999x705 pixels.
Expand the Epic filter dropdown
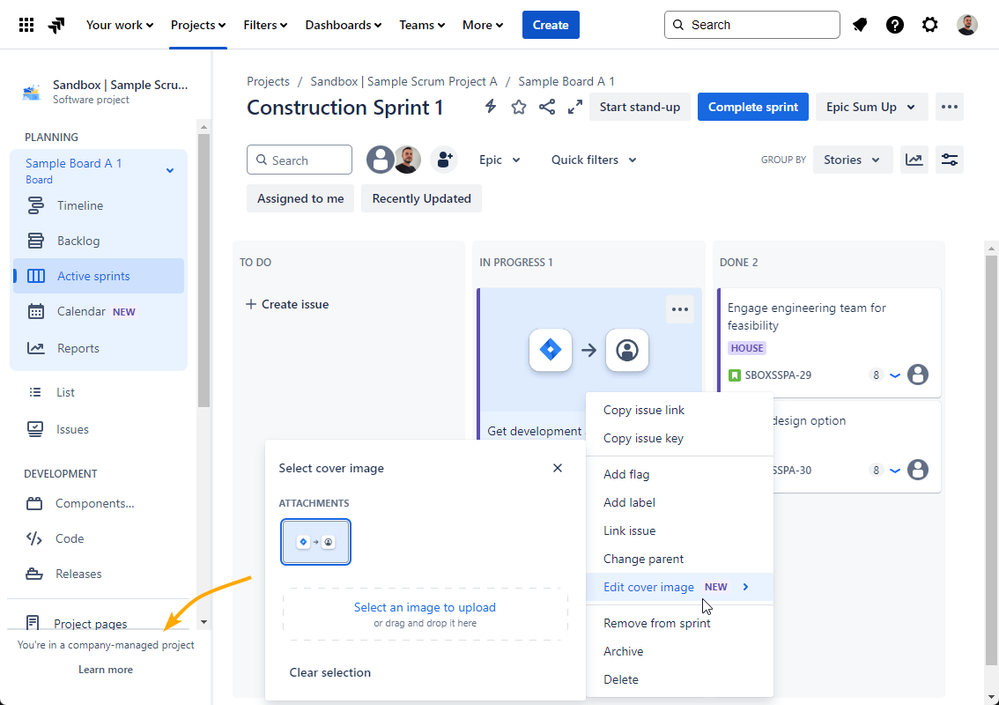pos(500,160)
